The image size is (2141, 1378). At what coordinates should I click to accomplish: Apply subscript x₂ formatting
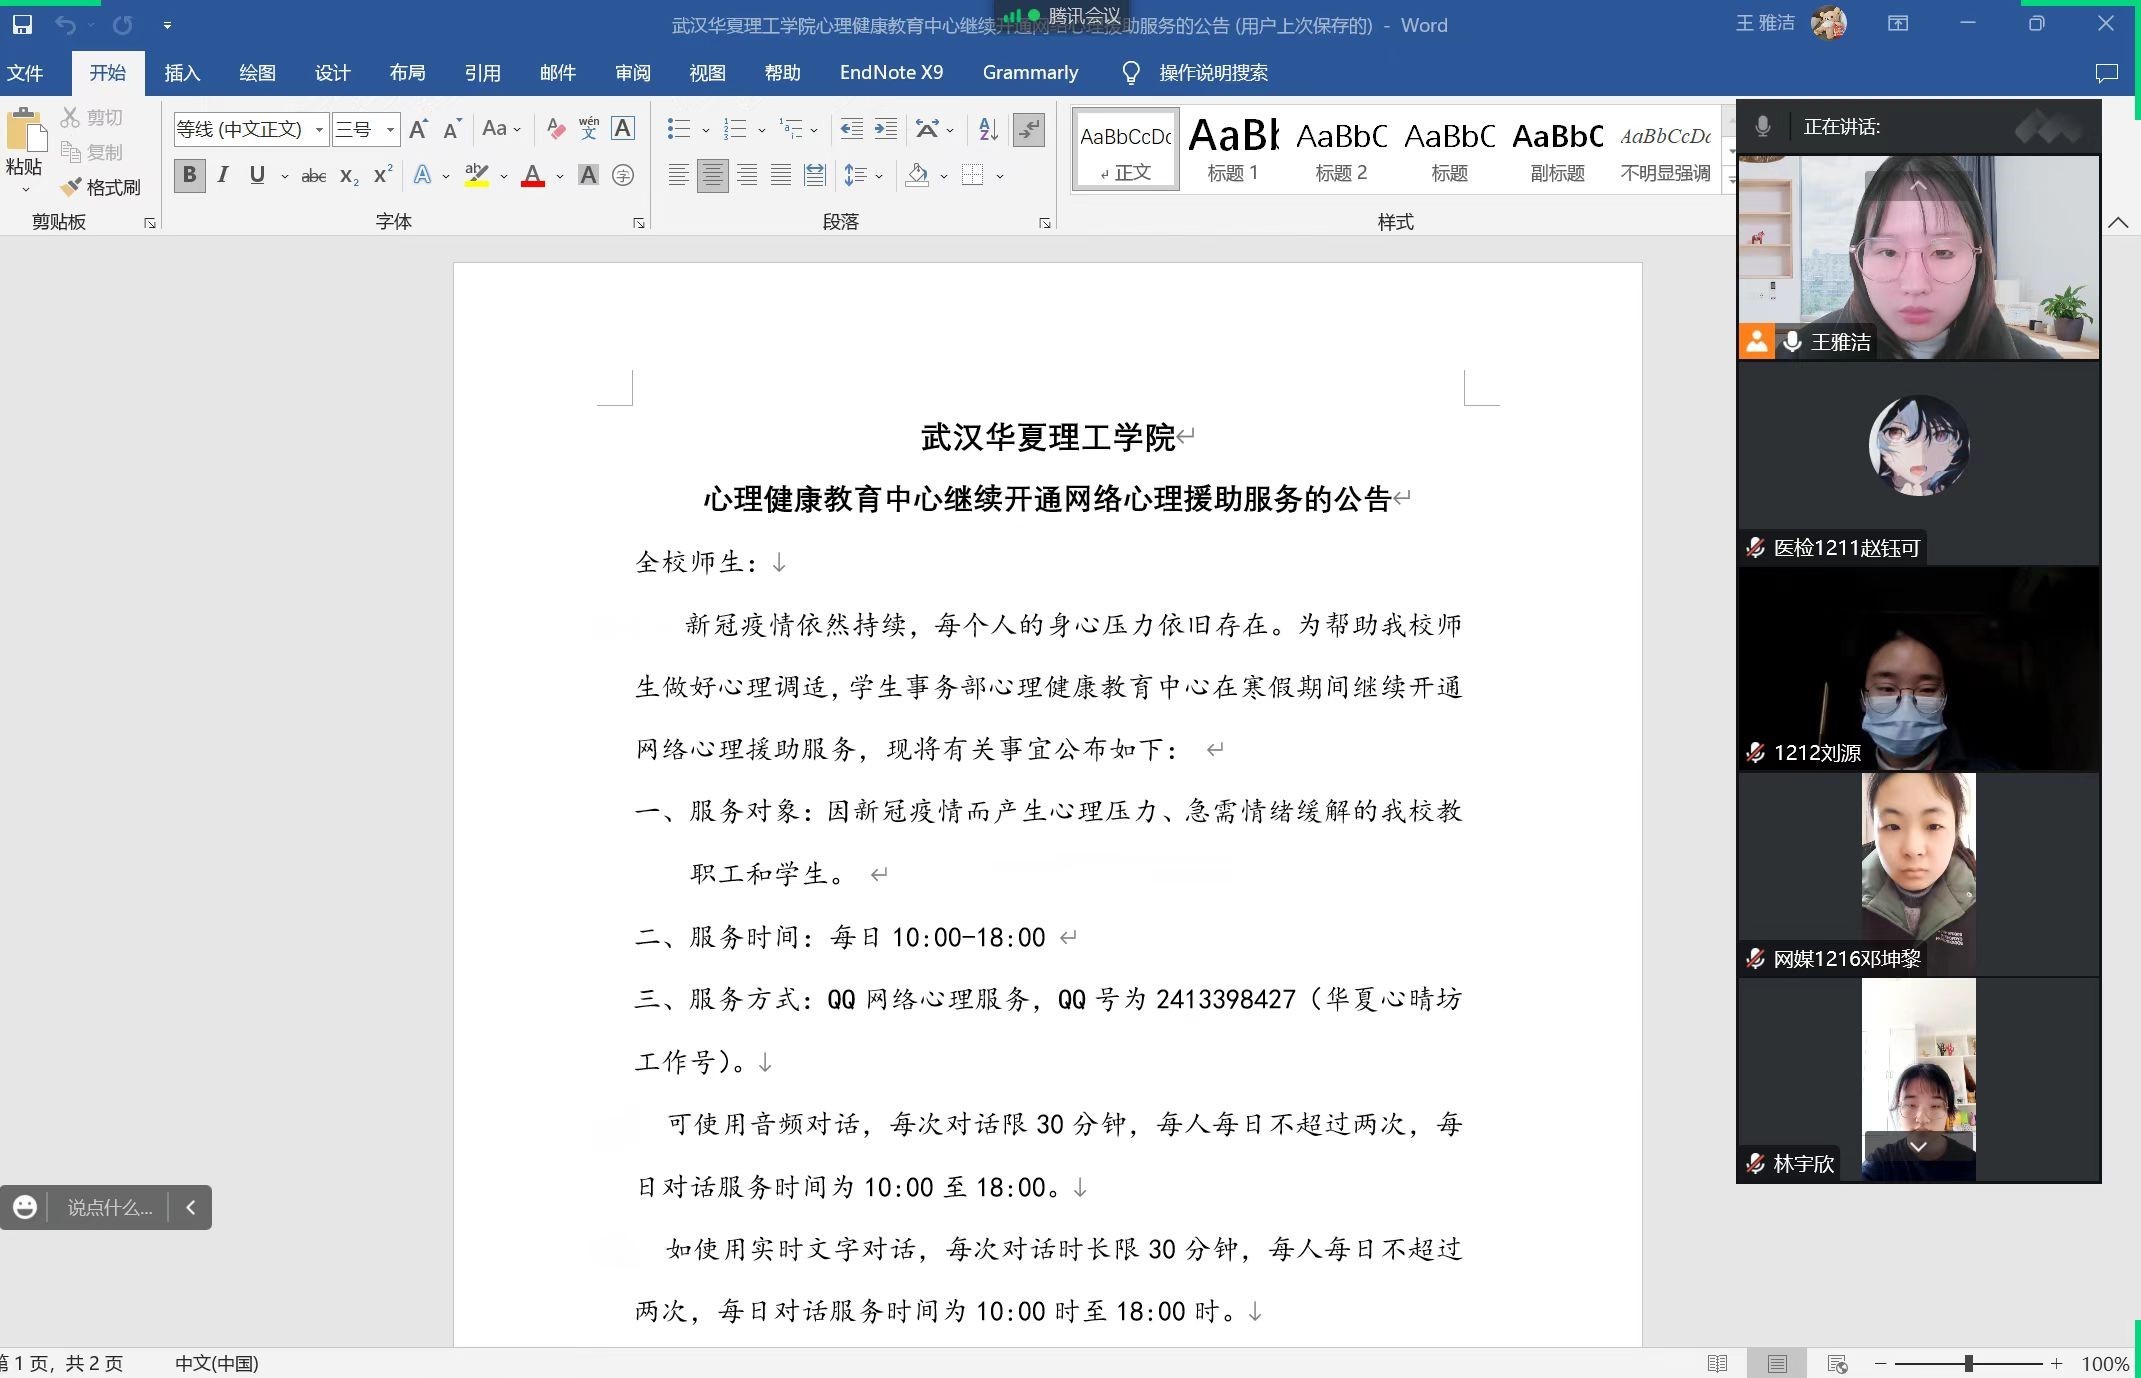pyautogui.click(x=349, y=176)
